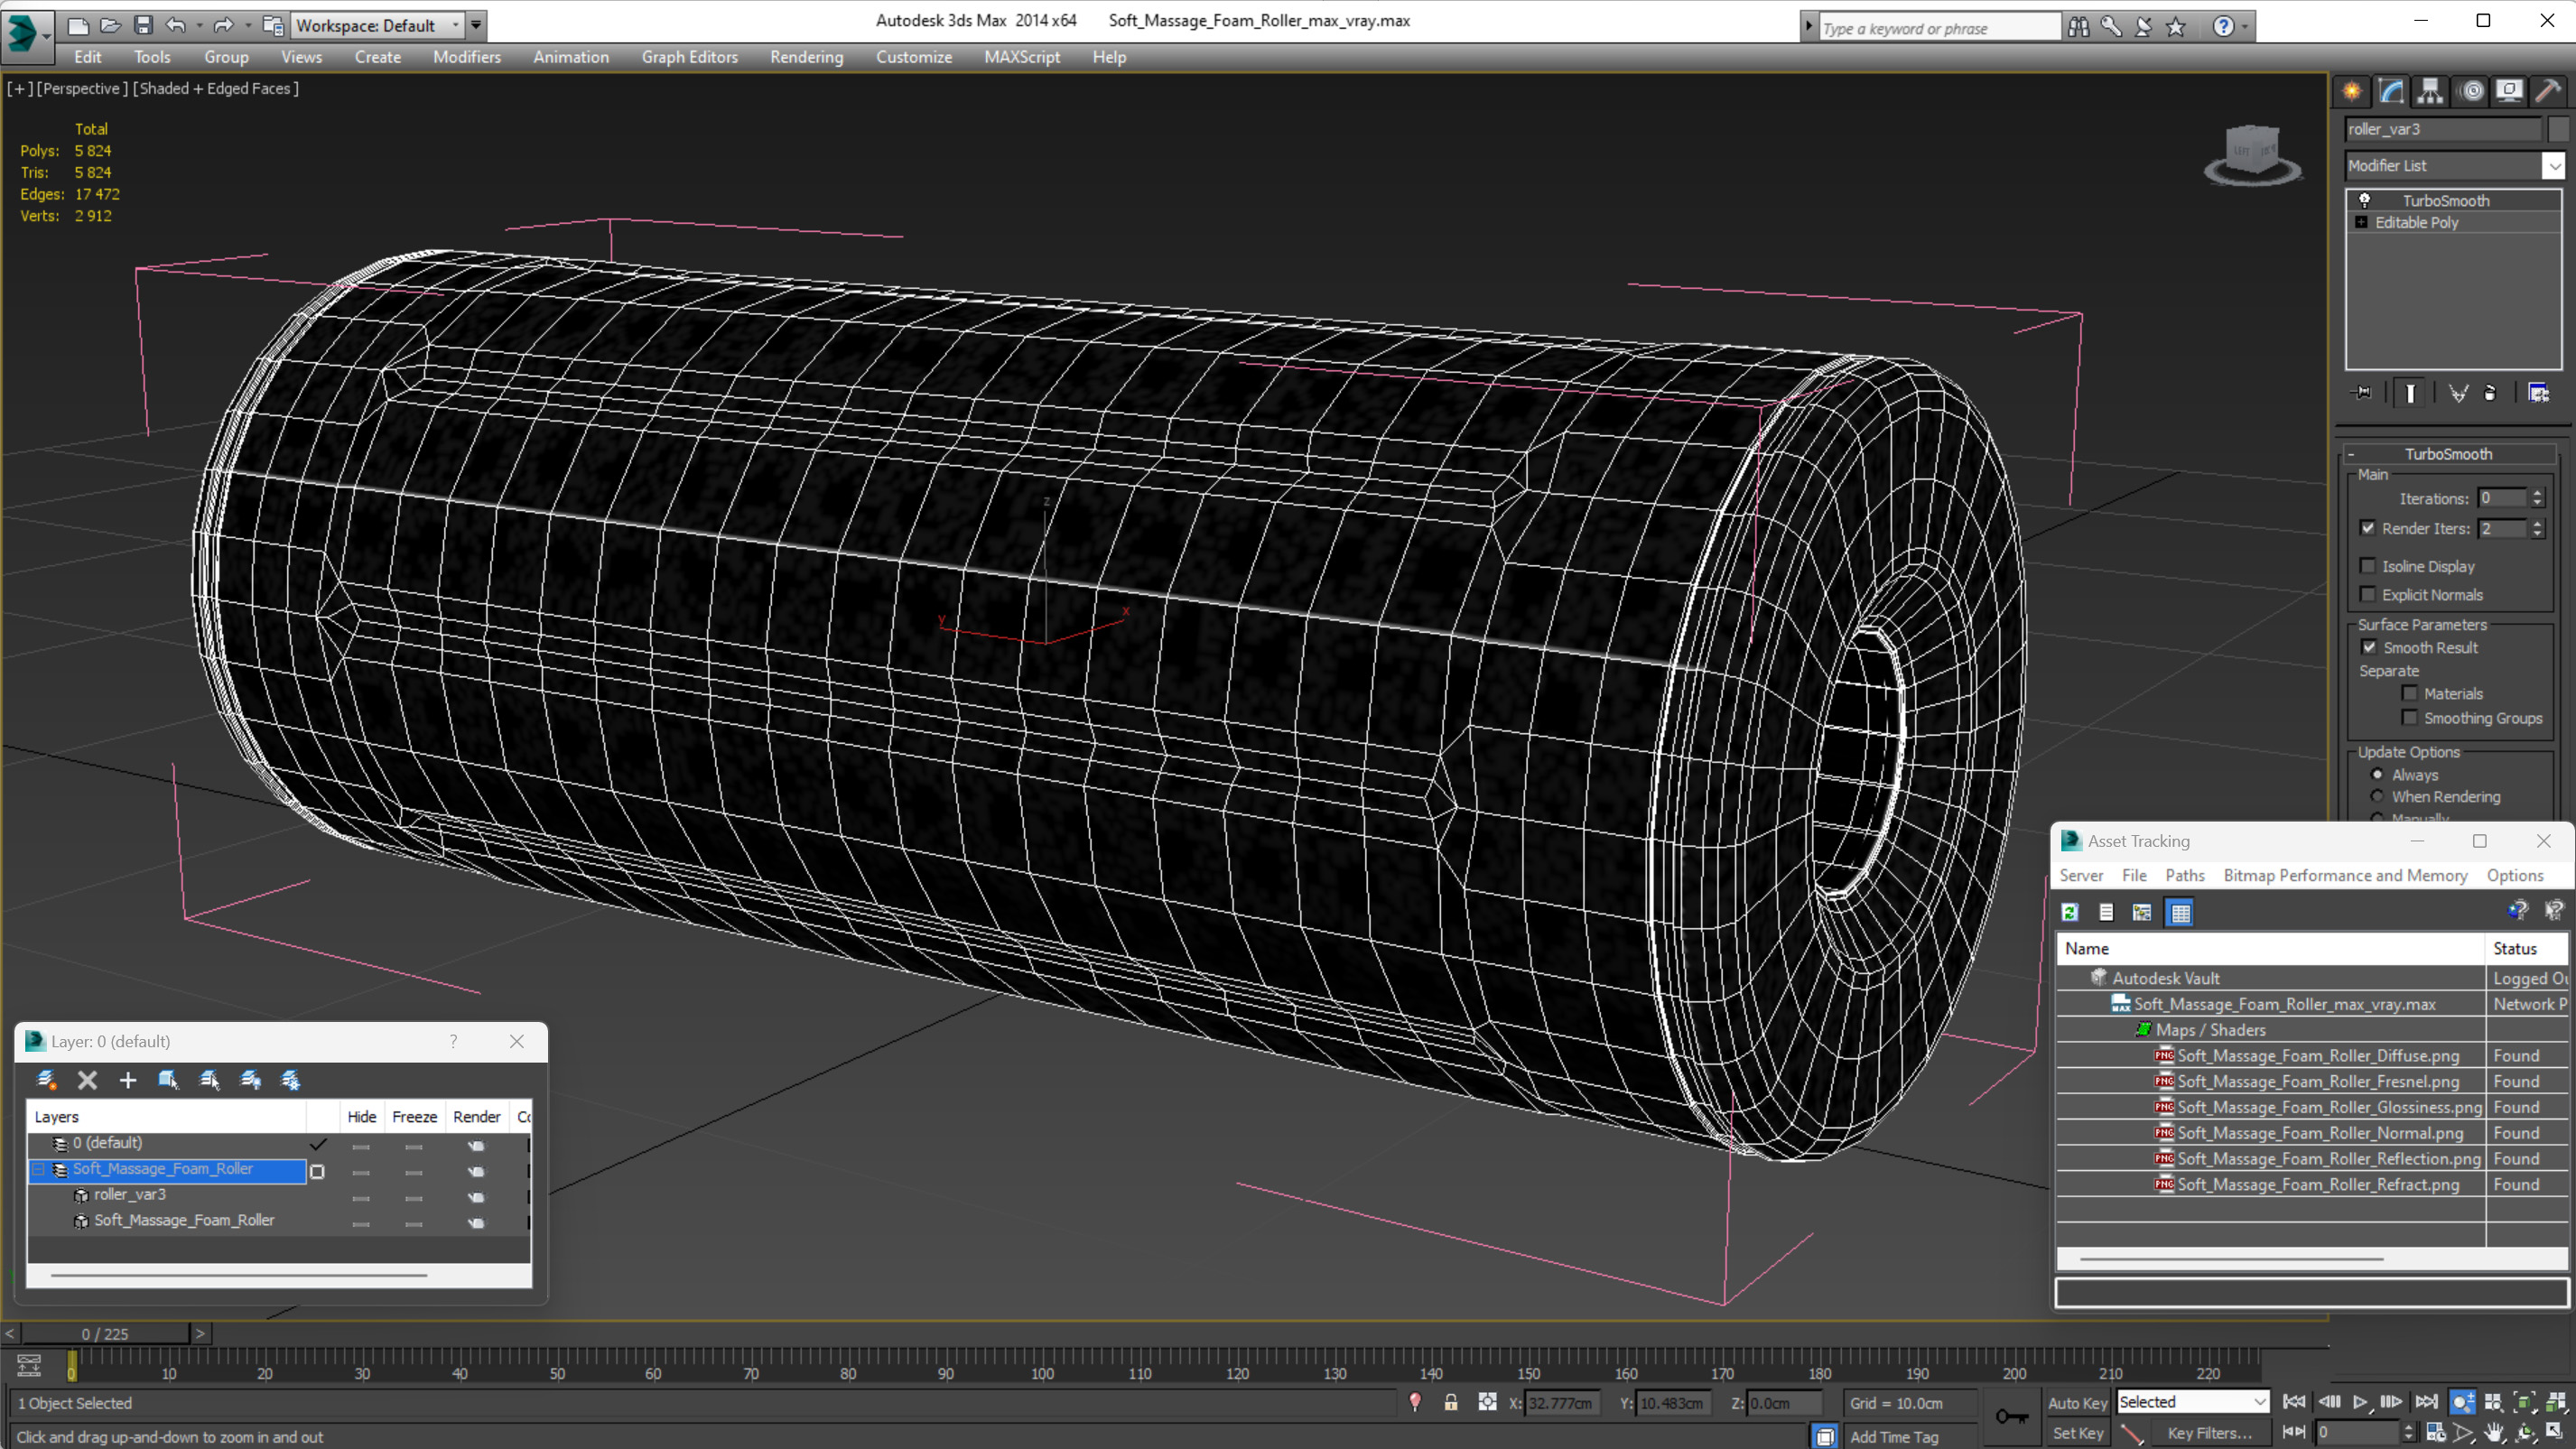The width and height of the screenshot is (2576, 1449).
Task: Collapse Soft_Massage_Foam_Roller layer tree
Action: 40,1169
